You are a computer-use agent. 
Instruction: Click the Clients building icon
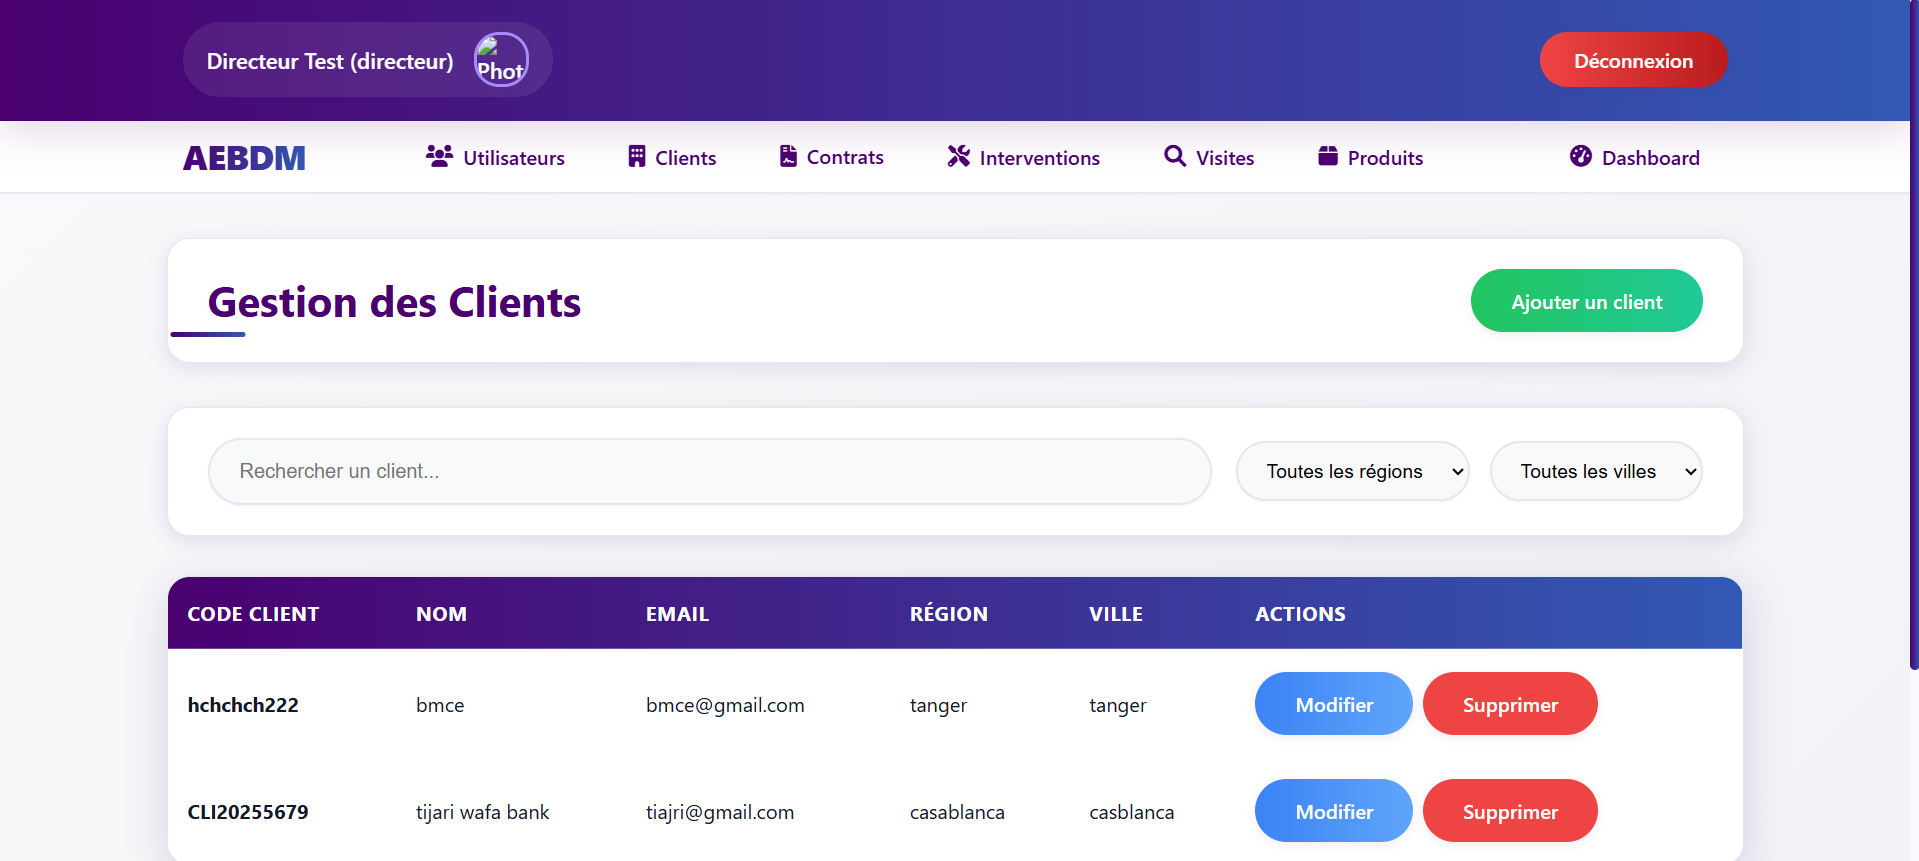pos(636,157)
